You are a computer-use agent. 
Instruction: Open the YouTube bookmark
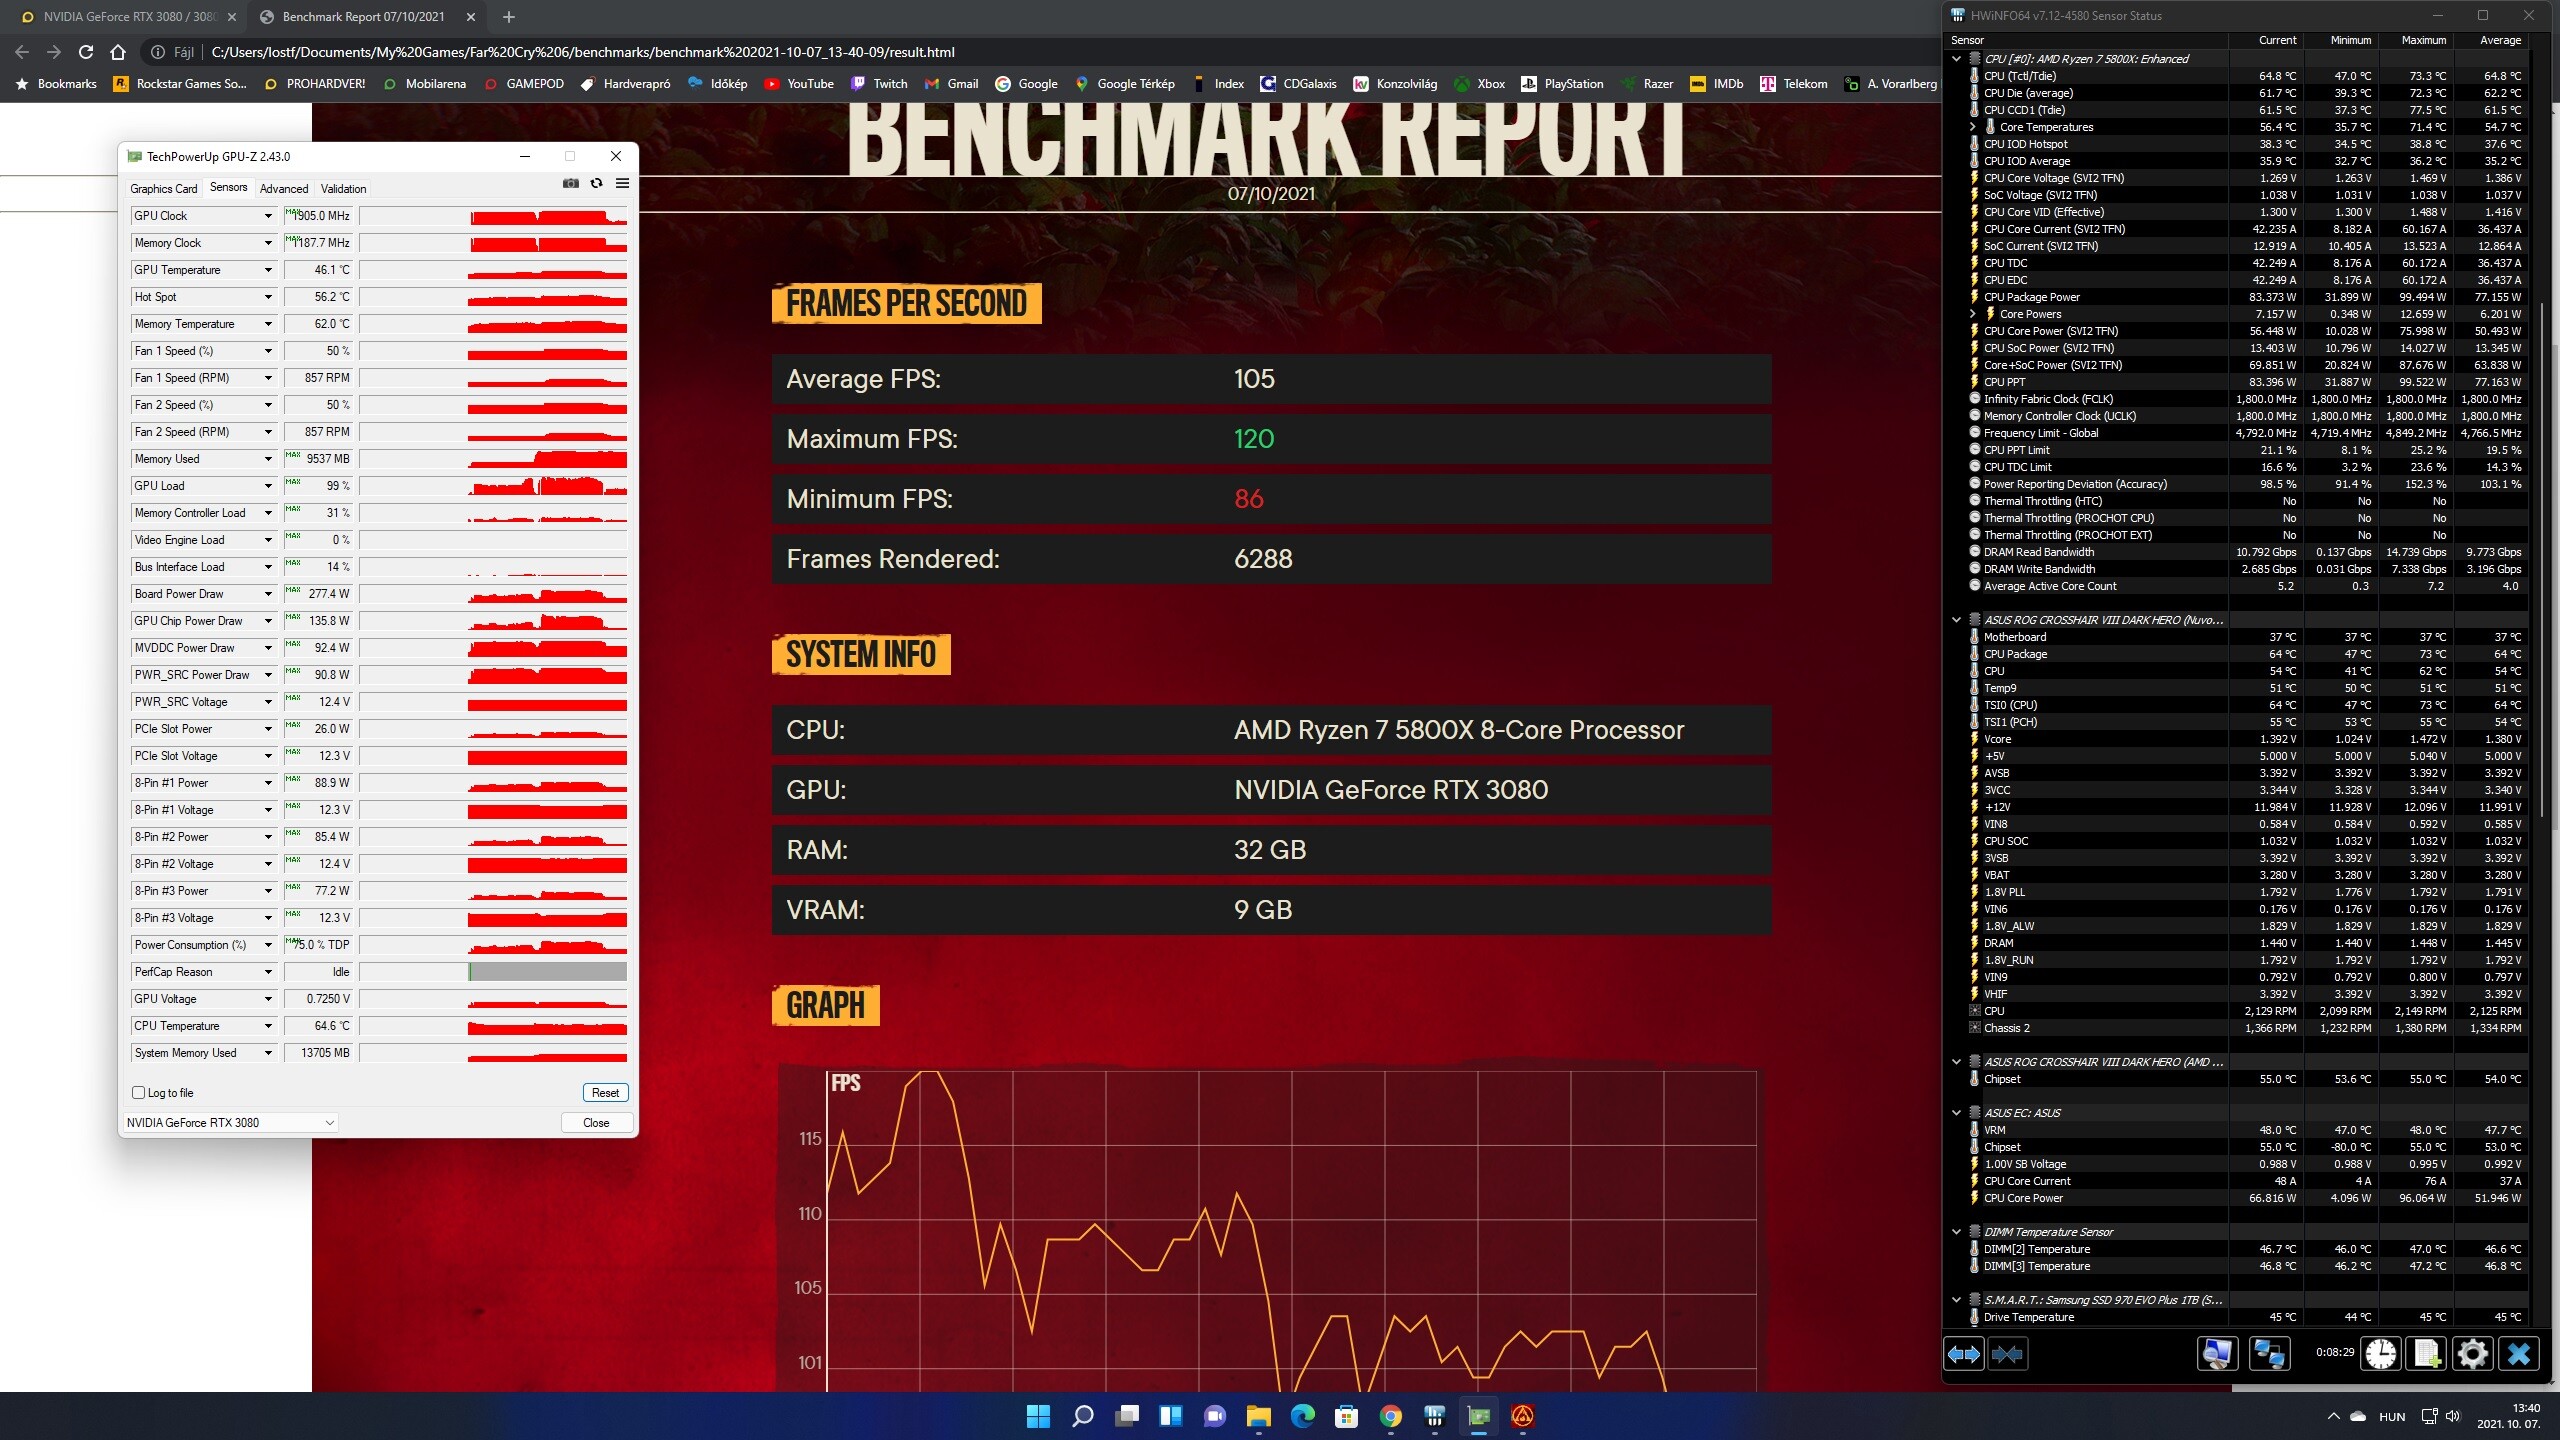click(799, 84)
